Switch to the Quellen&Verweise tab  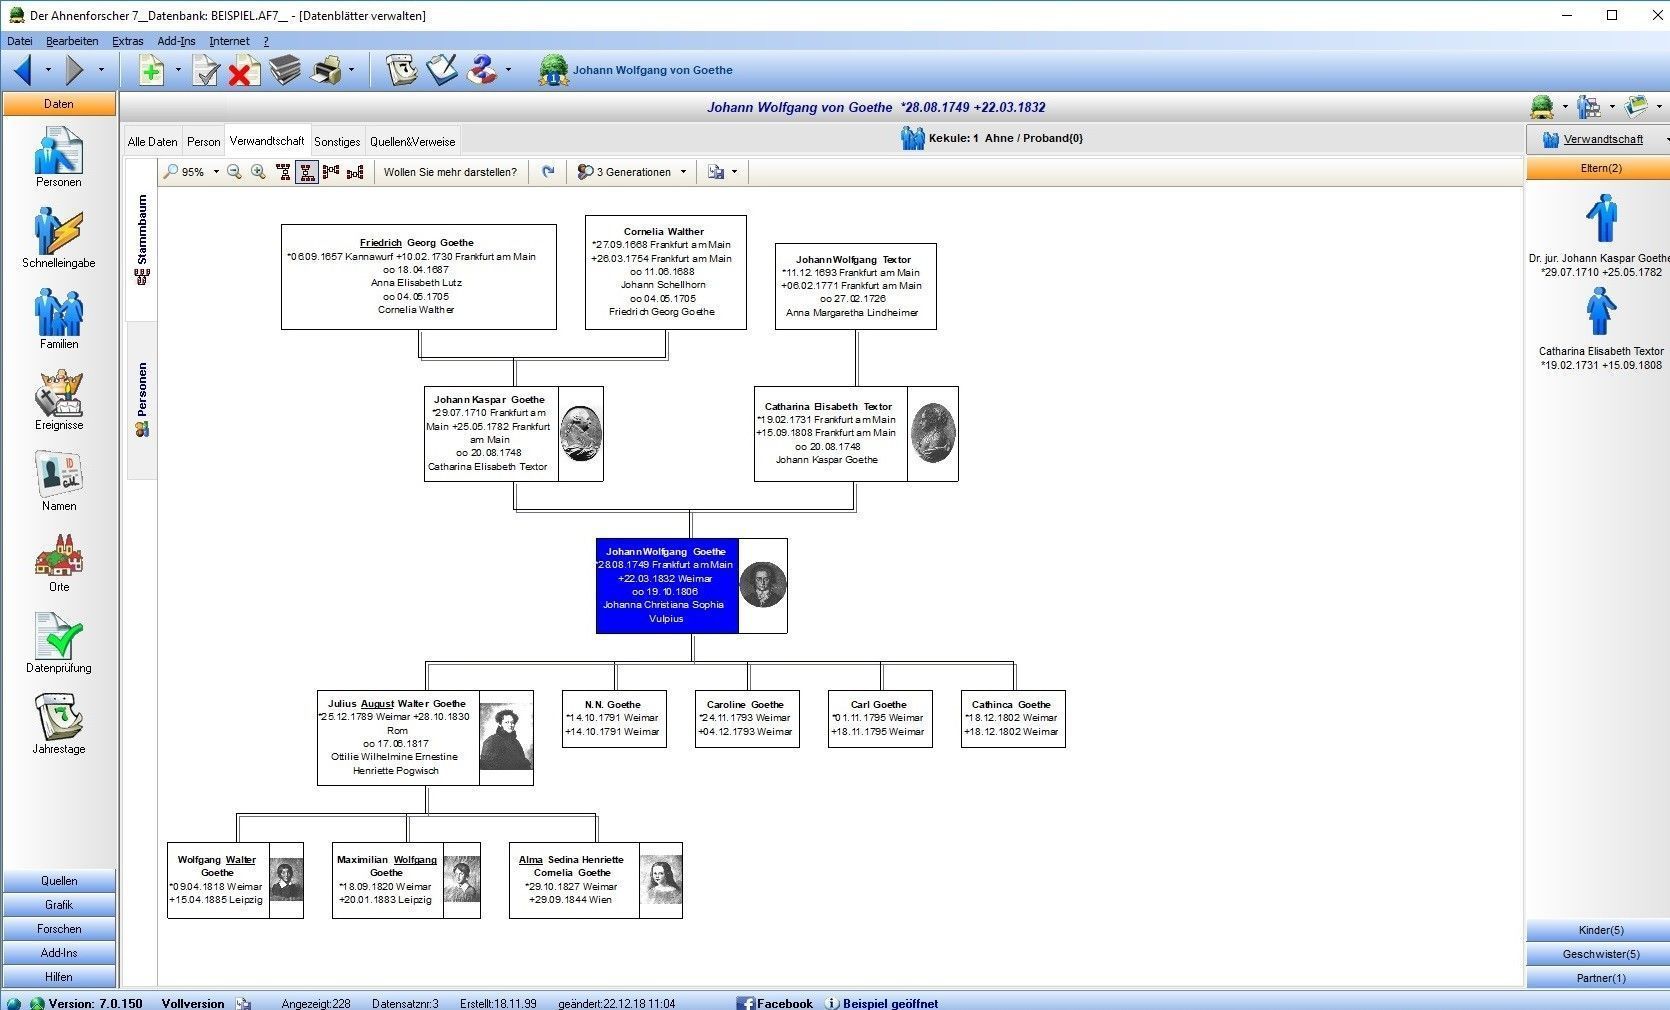click(x=412, y=142)
